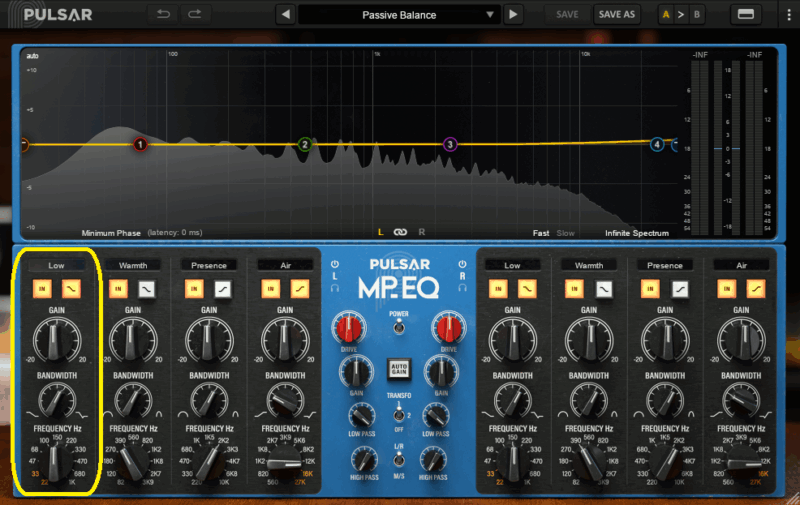Go to the next preset with right arrow
The height and width of the screenshot is (505, 800).
coord(513,14)
